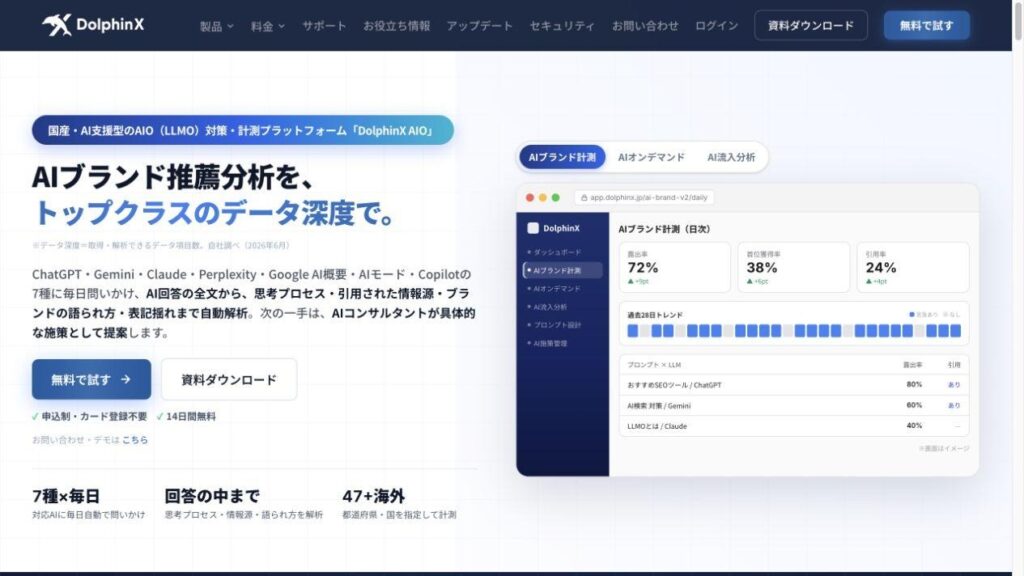The image size is (1024, 576).
Task: Click the LLMOとは / Claude row
Action: coord(793,426)
